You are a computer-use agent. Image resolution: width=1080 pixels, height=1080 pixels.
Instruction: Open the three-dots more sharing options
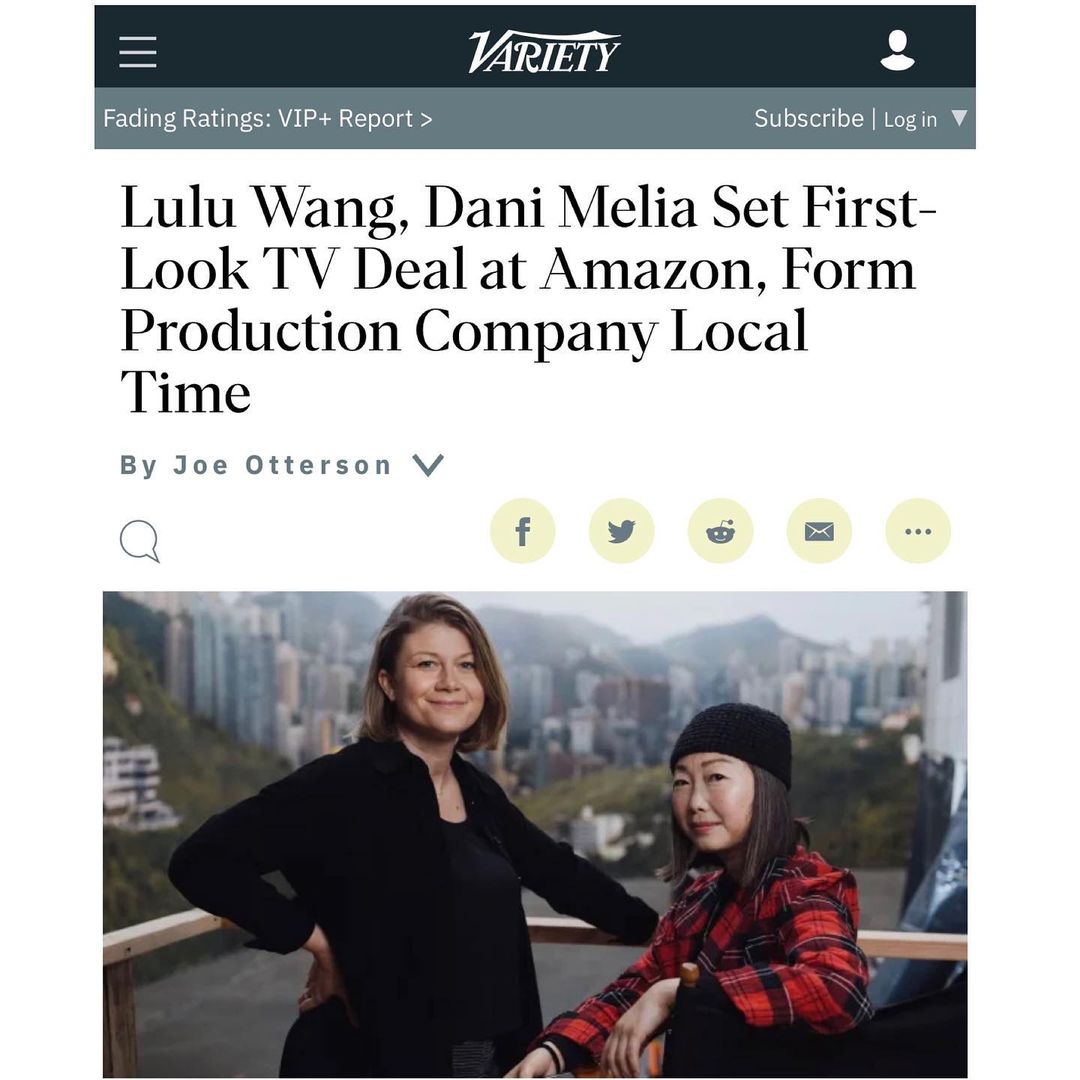(x=918, y=531)
